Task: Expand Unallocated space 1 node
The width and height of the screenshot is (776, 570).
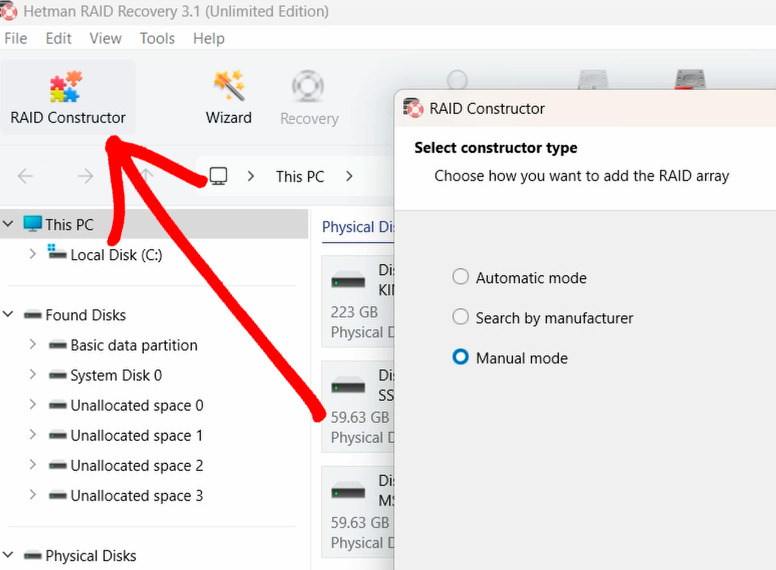Action: (x=33, y=435)
